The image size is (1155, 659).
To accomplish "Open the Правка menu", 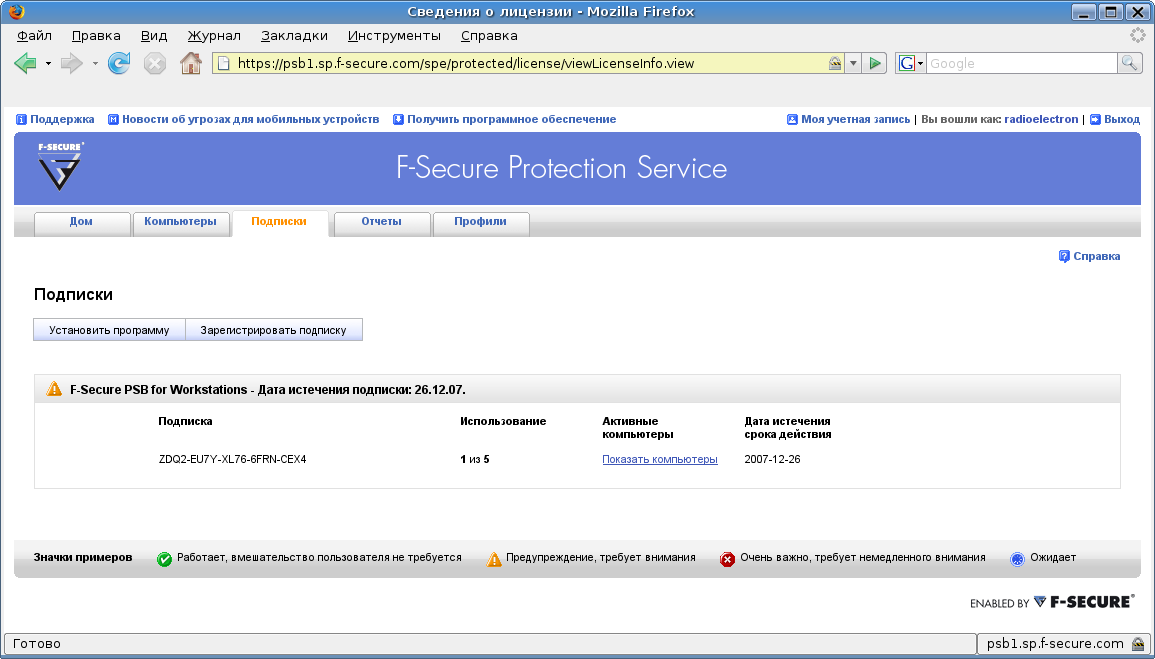I will 96,35.
